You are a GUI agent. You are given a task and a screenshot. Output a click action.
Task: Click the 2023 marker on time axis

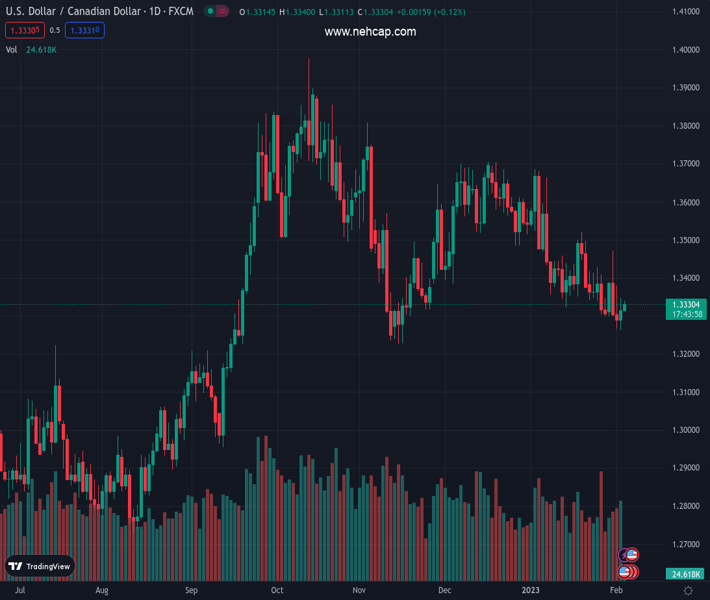tap(531, 591)
